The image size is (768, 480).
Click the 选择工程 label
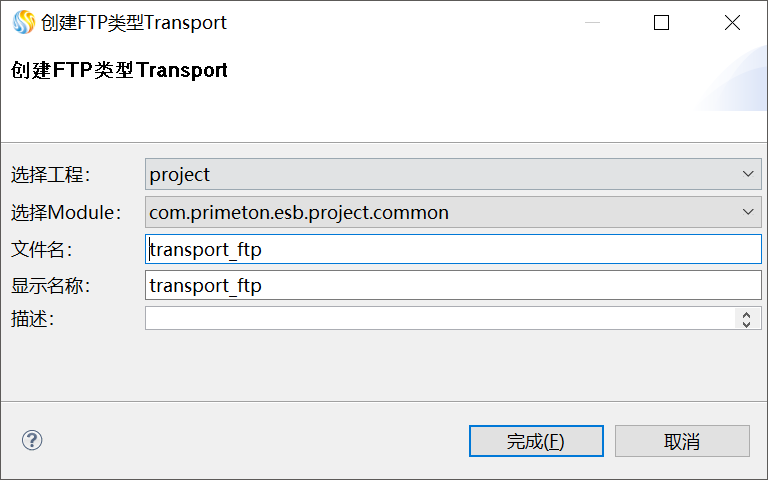coord(51,175)
